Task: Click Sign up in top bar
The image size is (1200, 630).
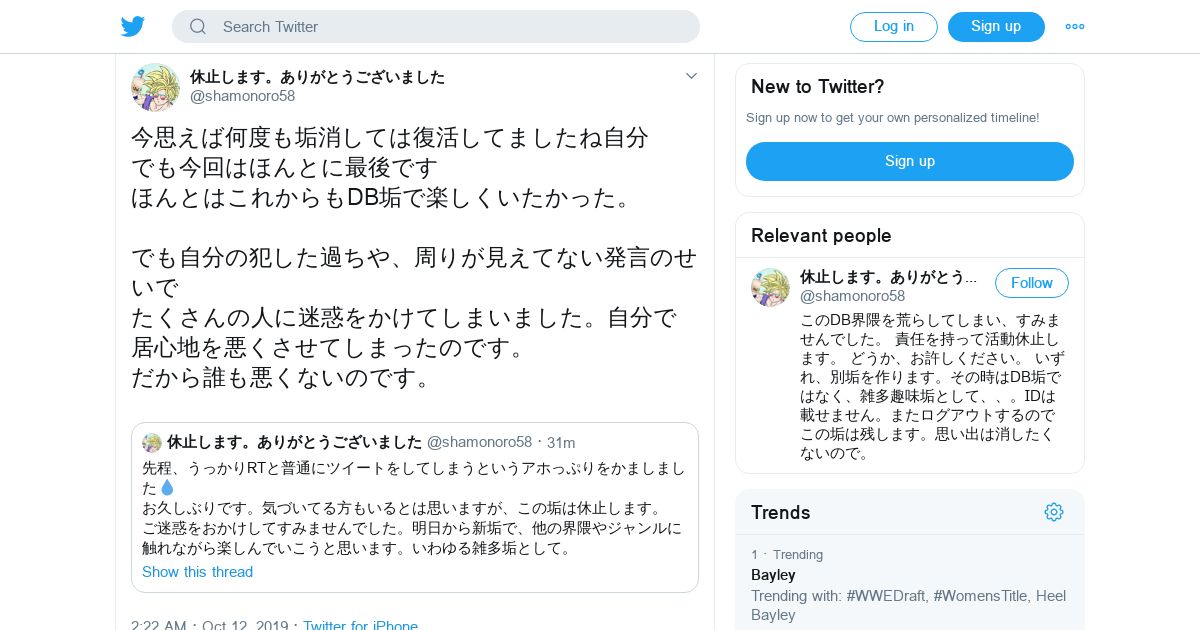Action: (996, 27)
